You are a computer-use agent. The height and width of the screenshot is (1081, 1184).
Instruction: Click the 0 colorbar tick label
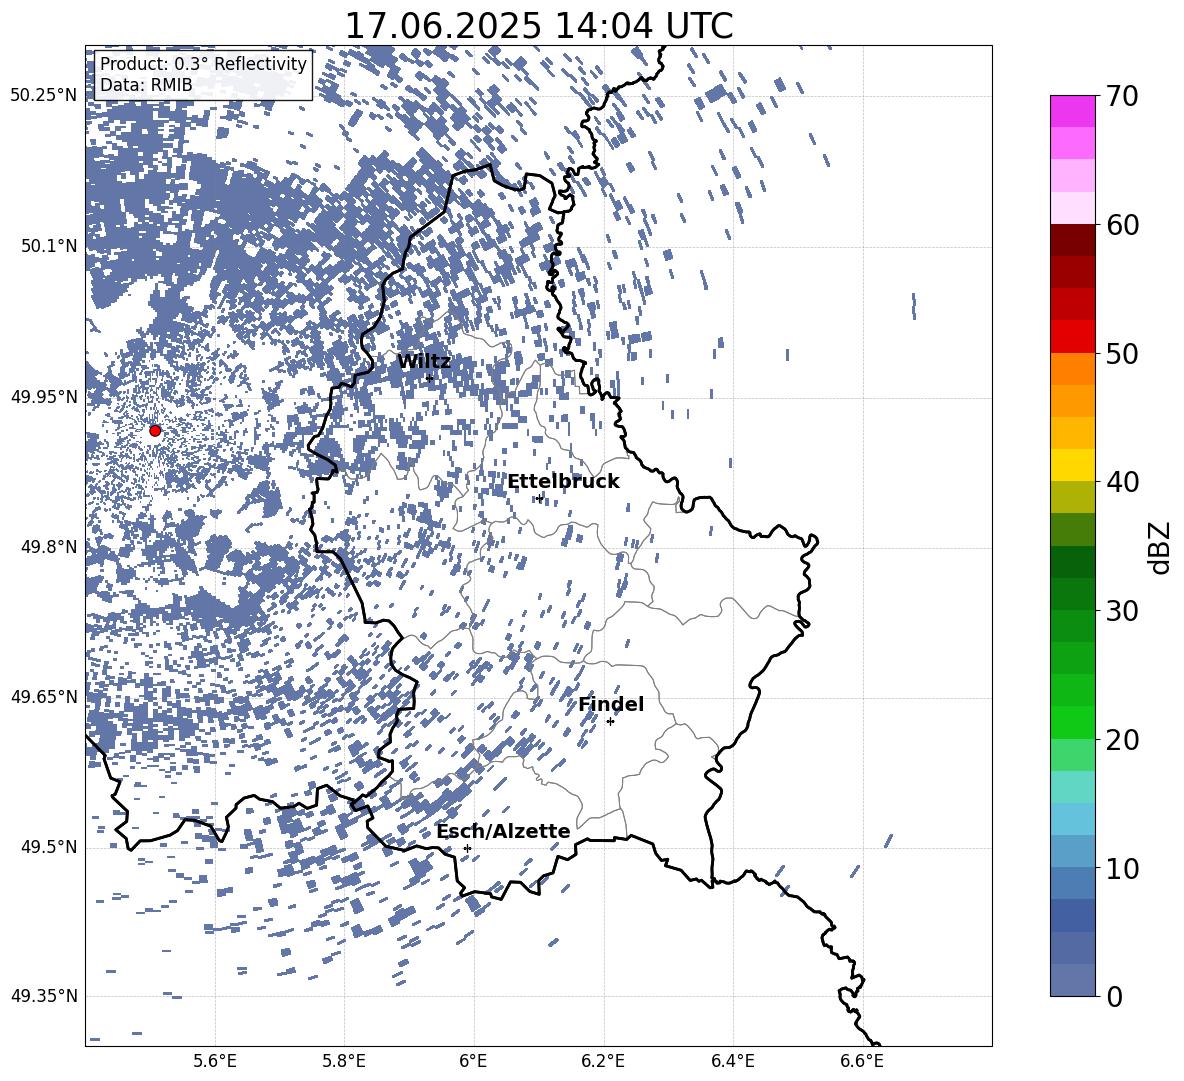tap(1114, 997)
